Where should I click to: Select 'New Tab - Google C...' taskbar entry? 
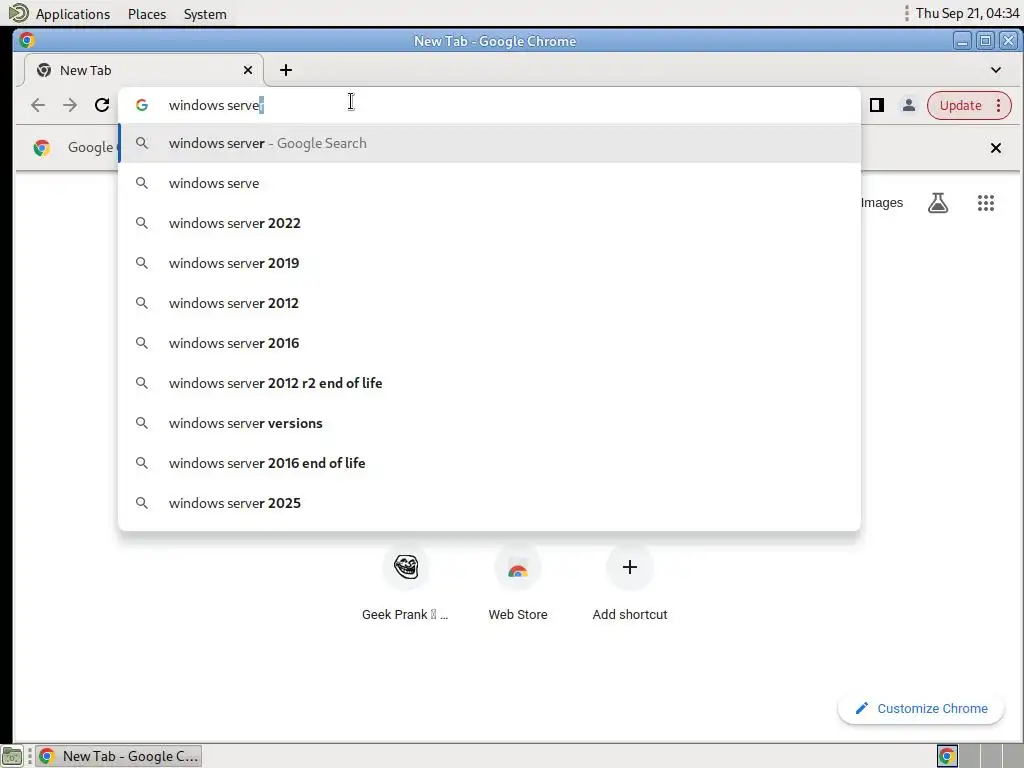coord(118,756)
